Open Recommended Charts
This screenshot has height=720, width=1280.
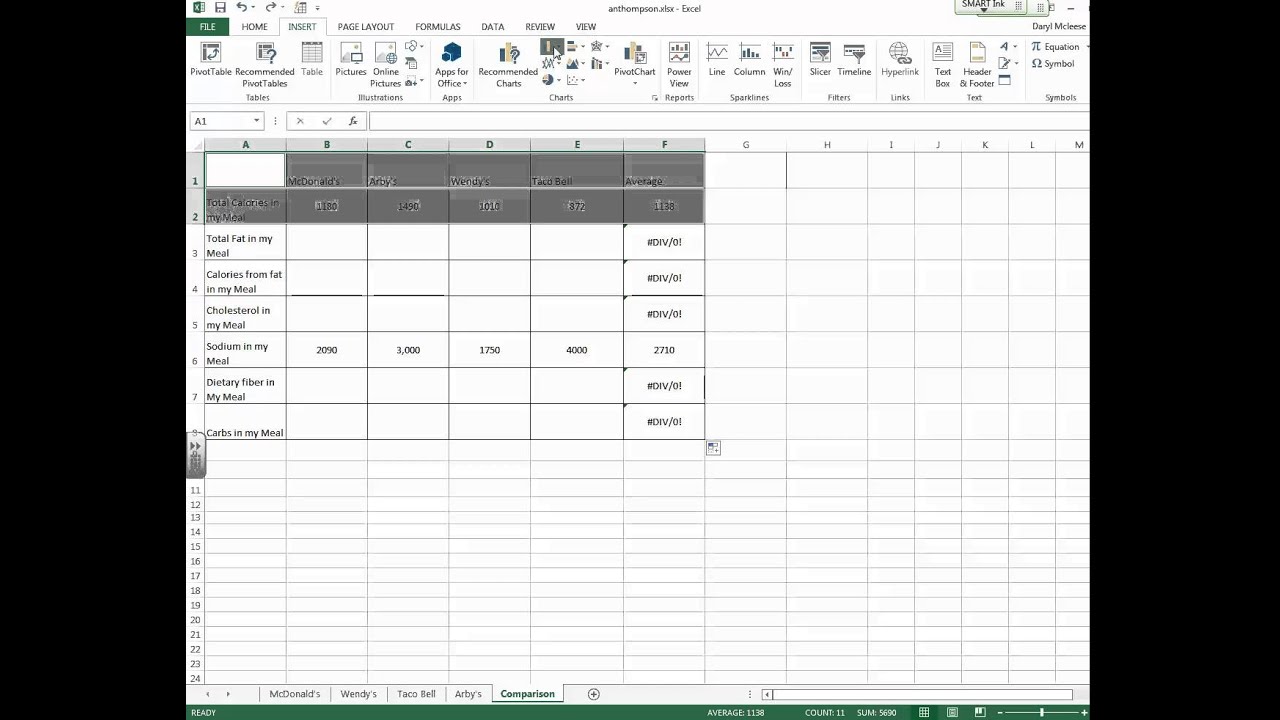[x=508, y=65]
